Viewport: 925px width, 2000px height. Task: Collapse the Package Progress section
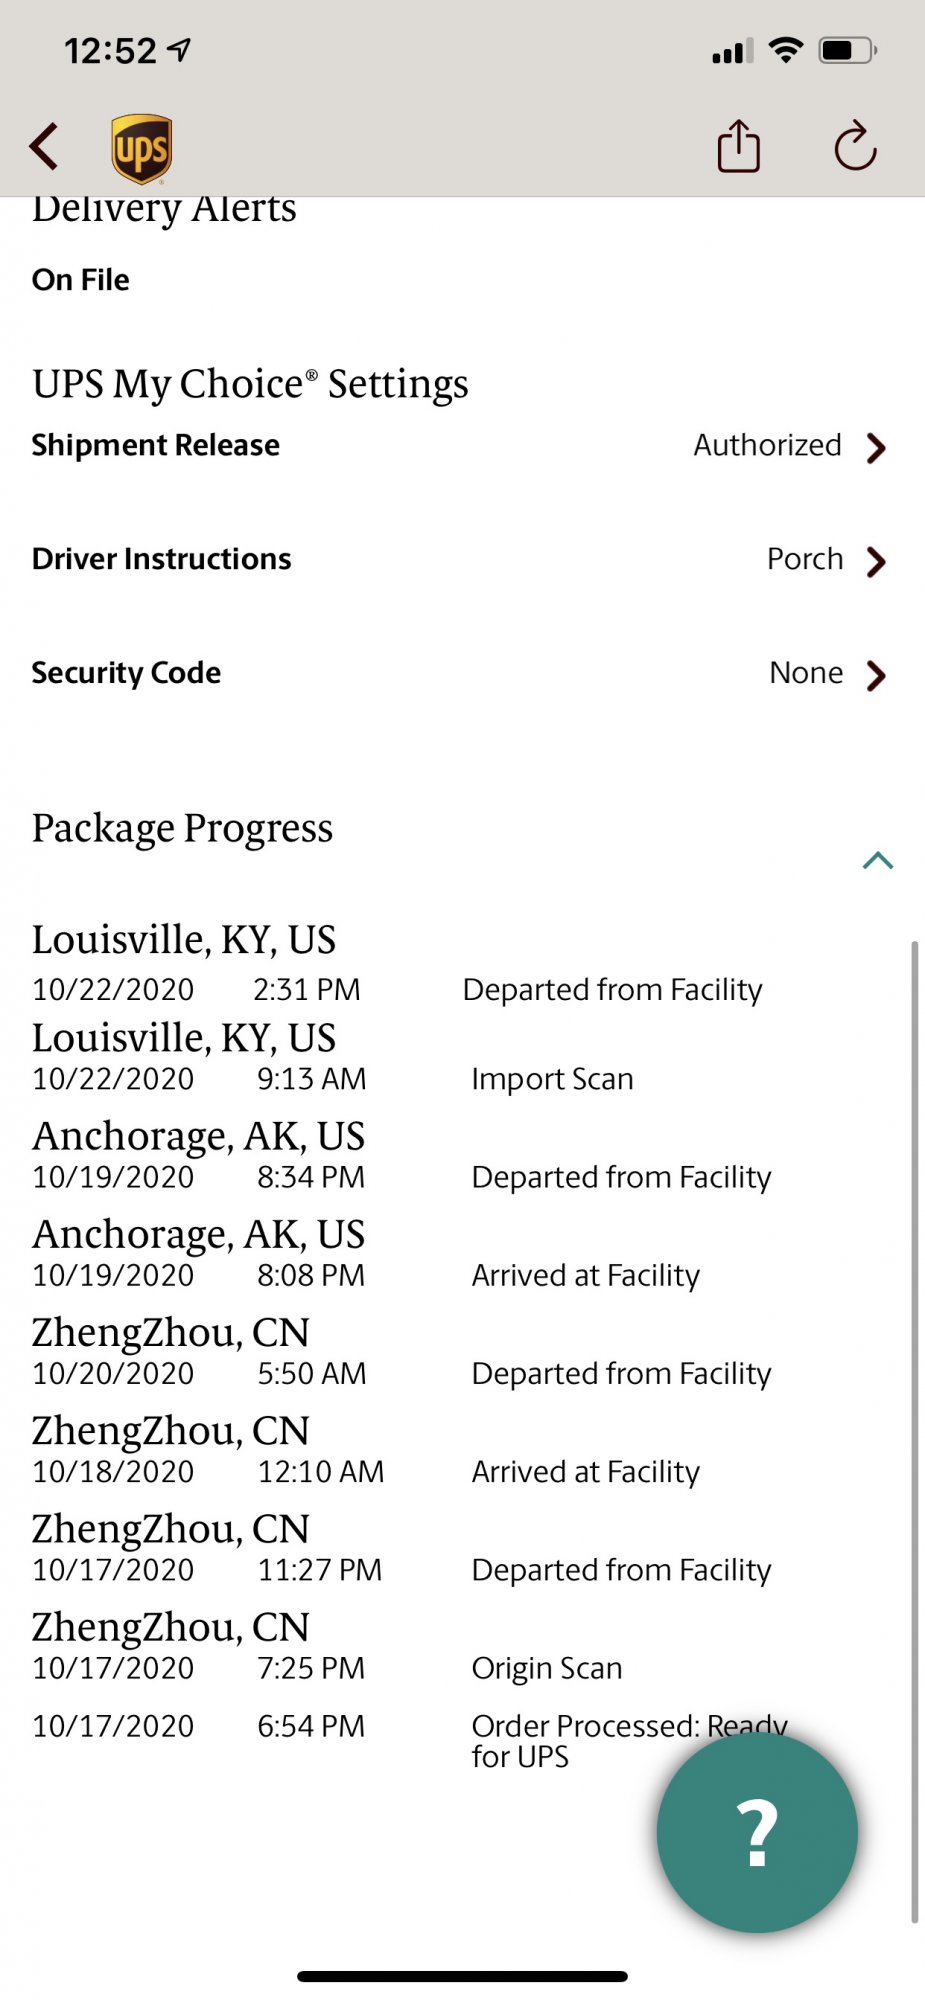[x=877, y=860]
